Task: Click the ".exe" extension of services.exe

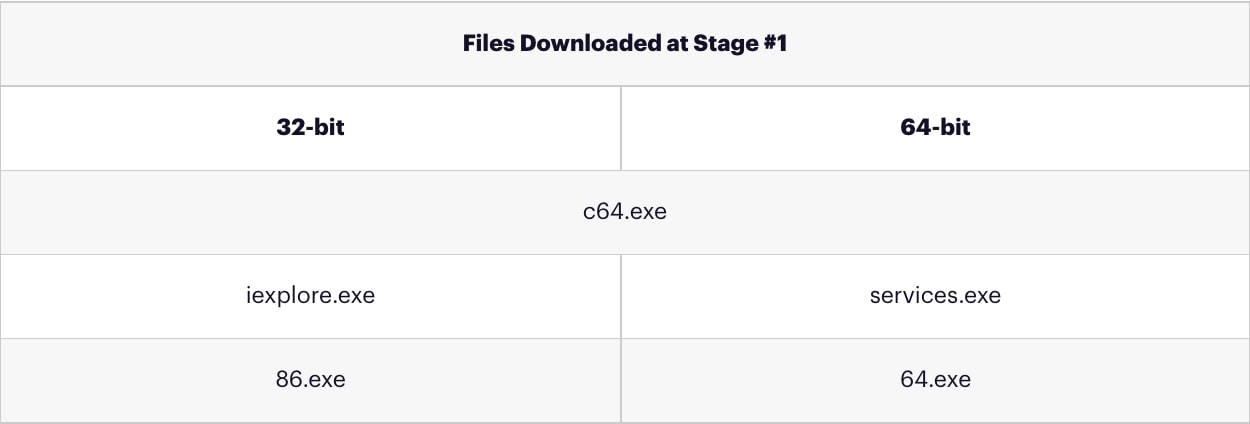Action: click(x=981, y=296)
